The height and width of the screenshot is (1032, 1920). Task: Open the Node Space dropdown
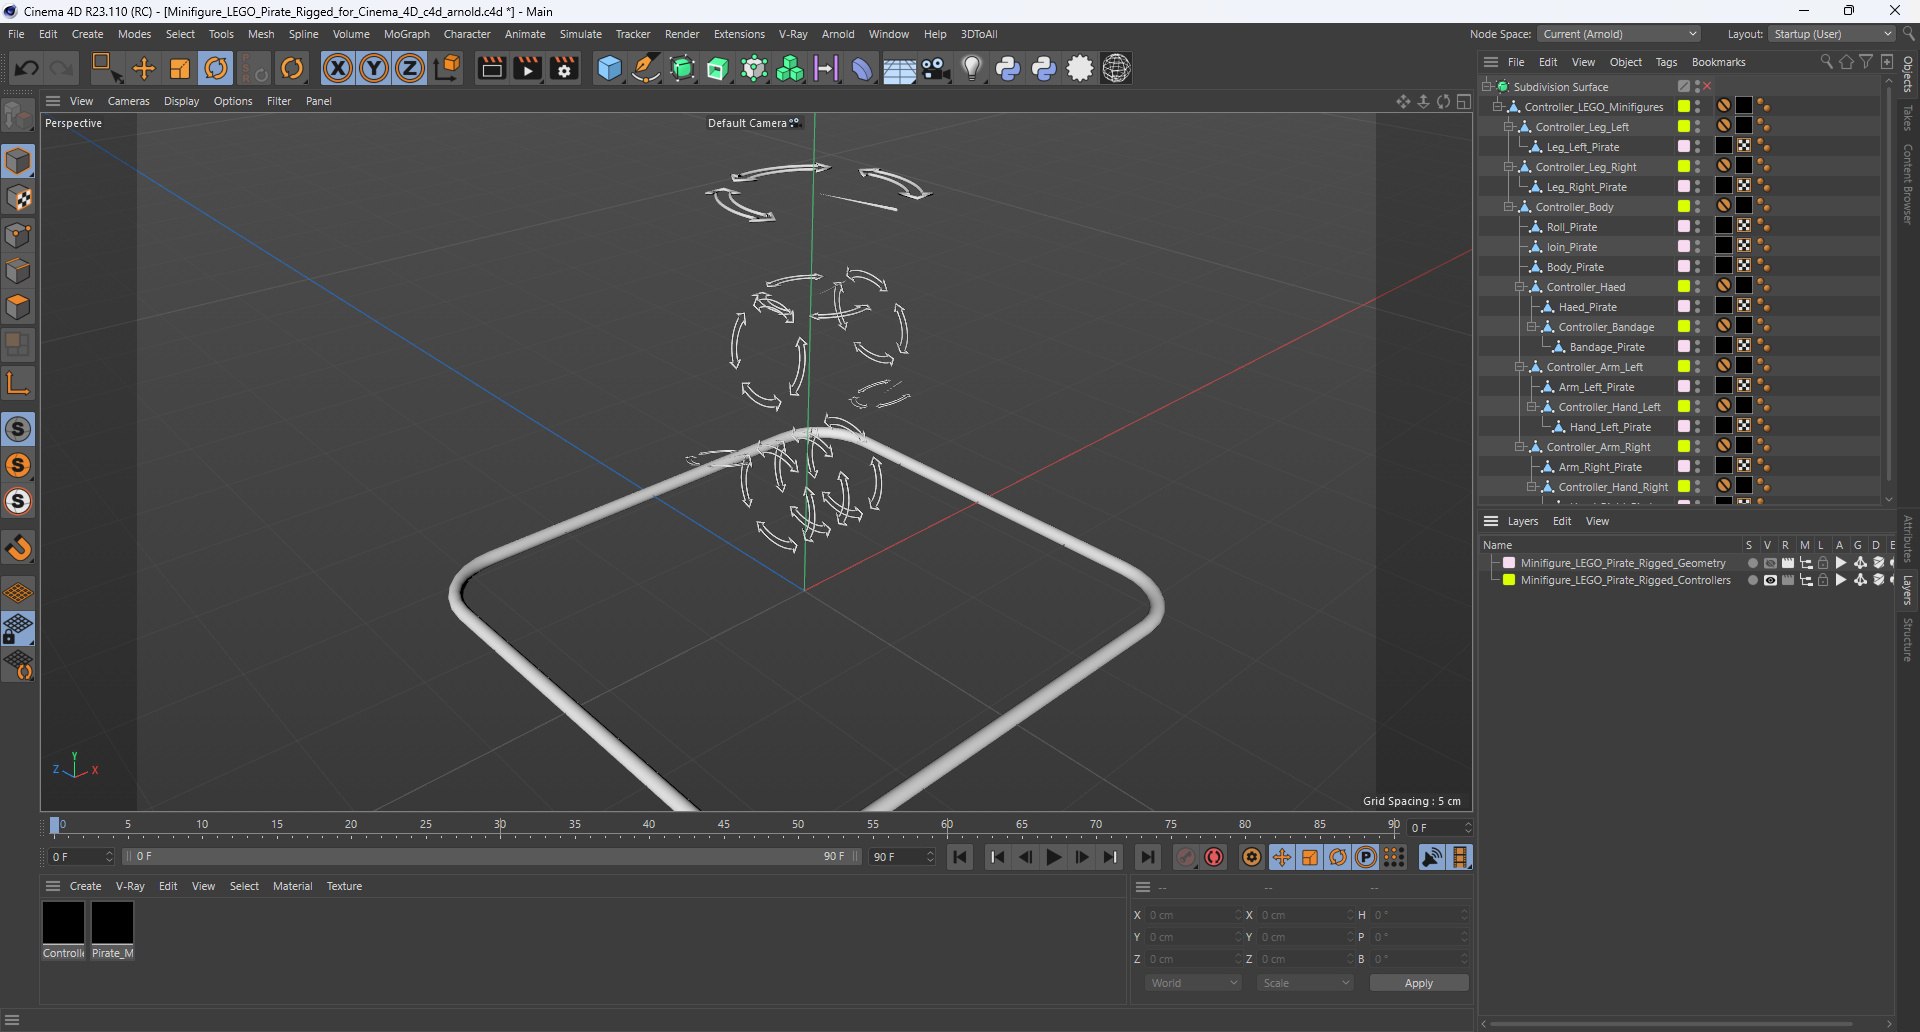1618,34
